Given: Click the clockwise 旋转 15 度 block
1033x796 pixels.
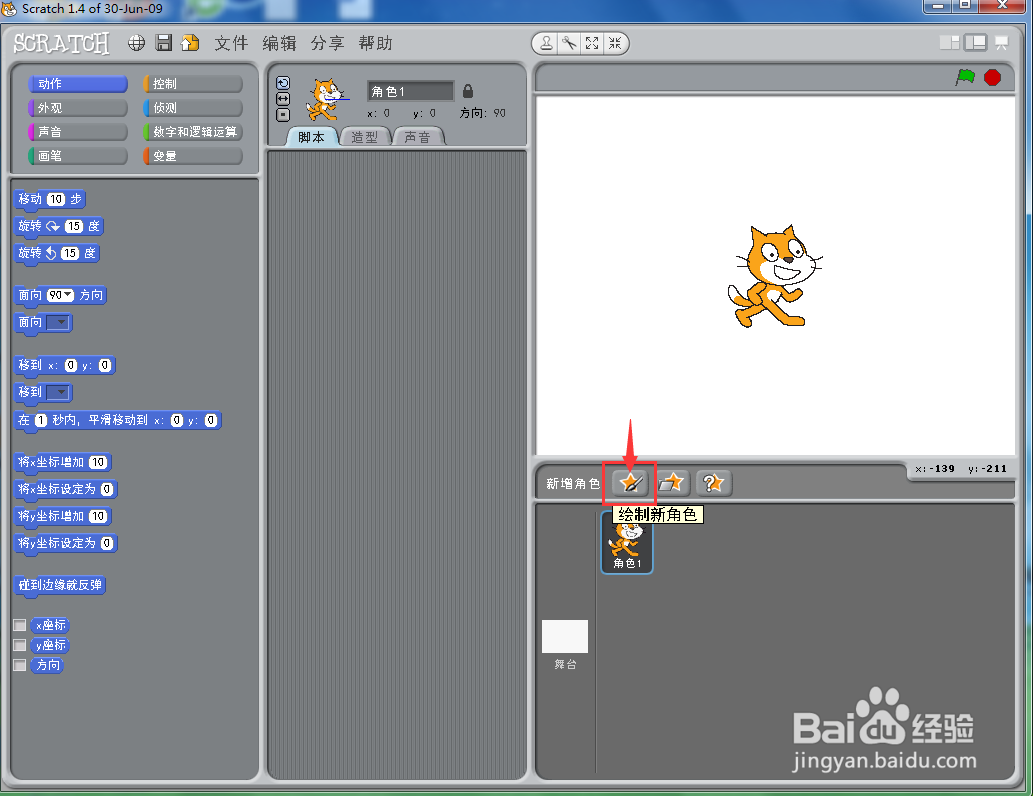Looking at the screenshot, I should [59, 226].
